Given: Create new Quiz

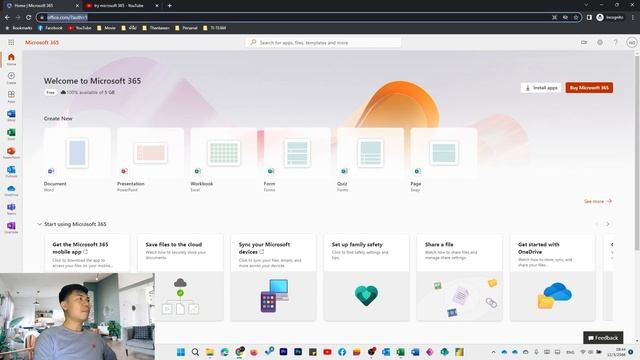Looking at the screenshot, I should pos(370,160).
